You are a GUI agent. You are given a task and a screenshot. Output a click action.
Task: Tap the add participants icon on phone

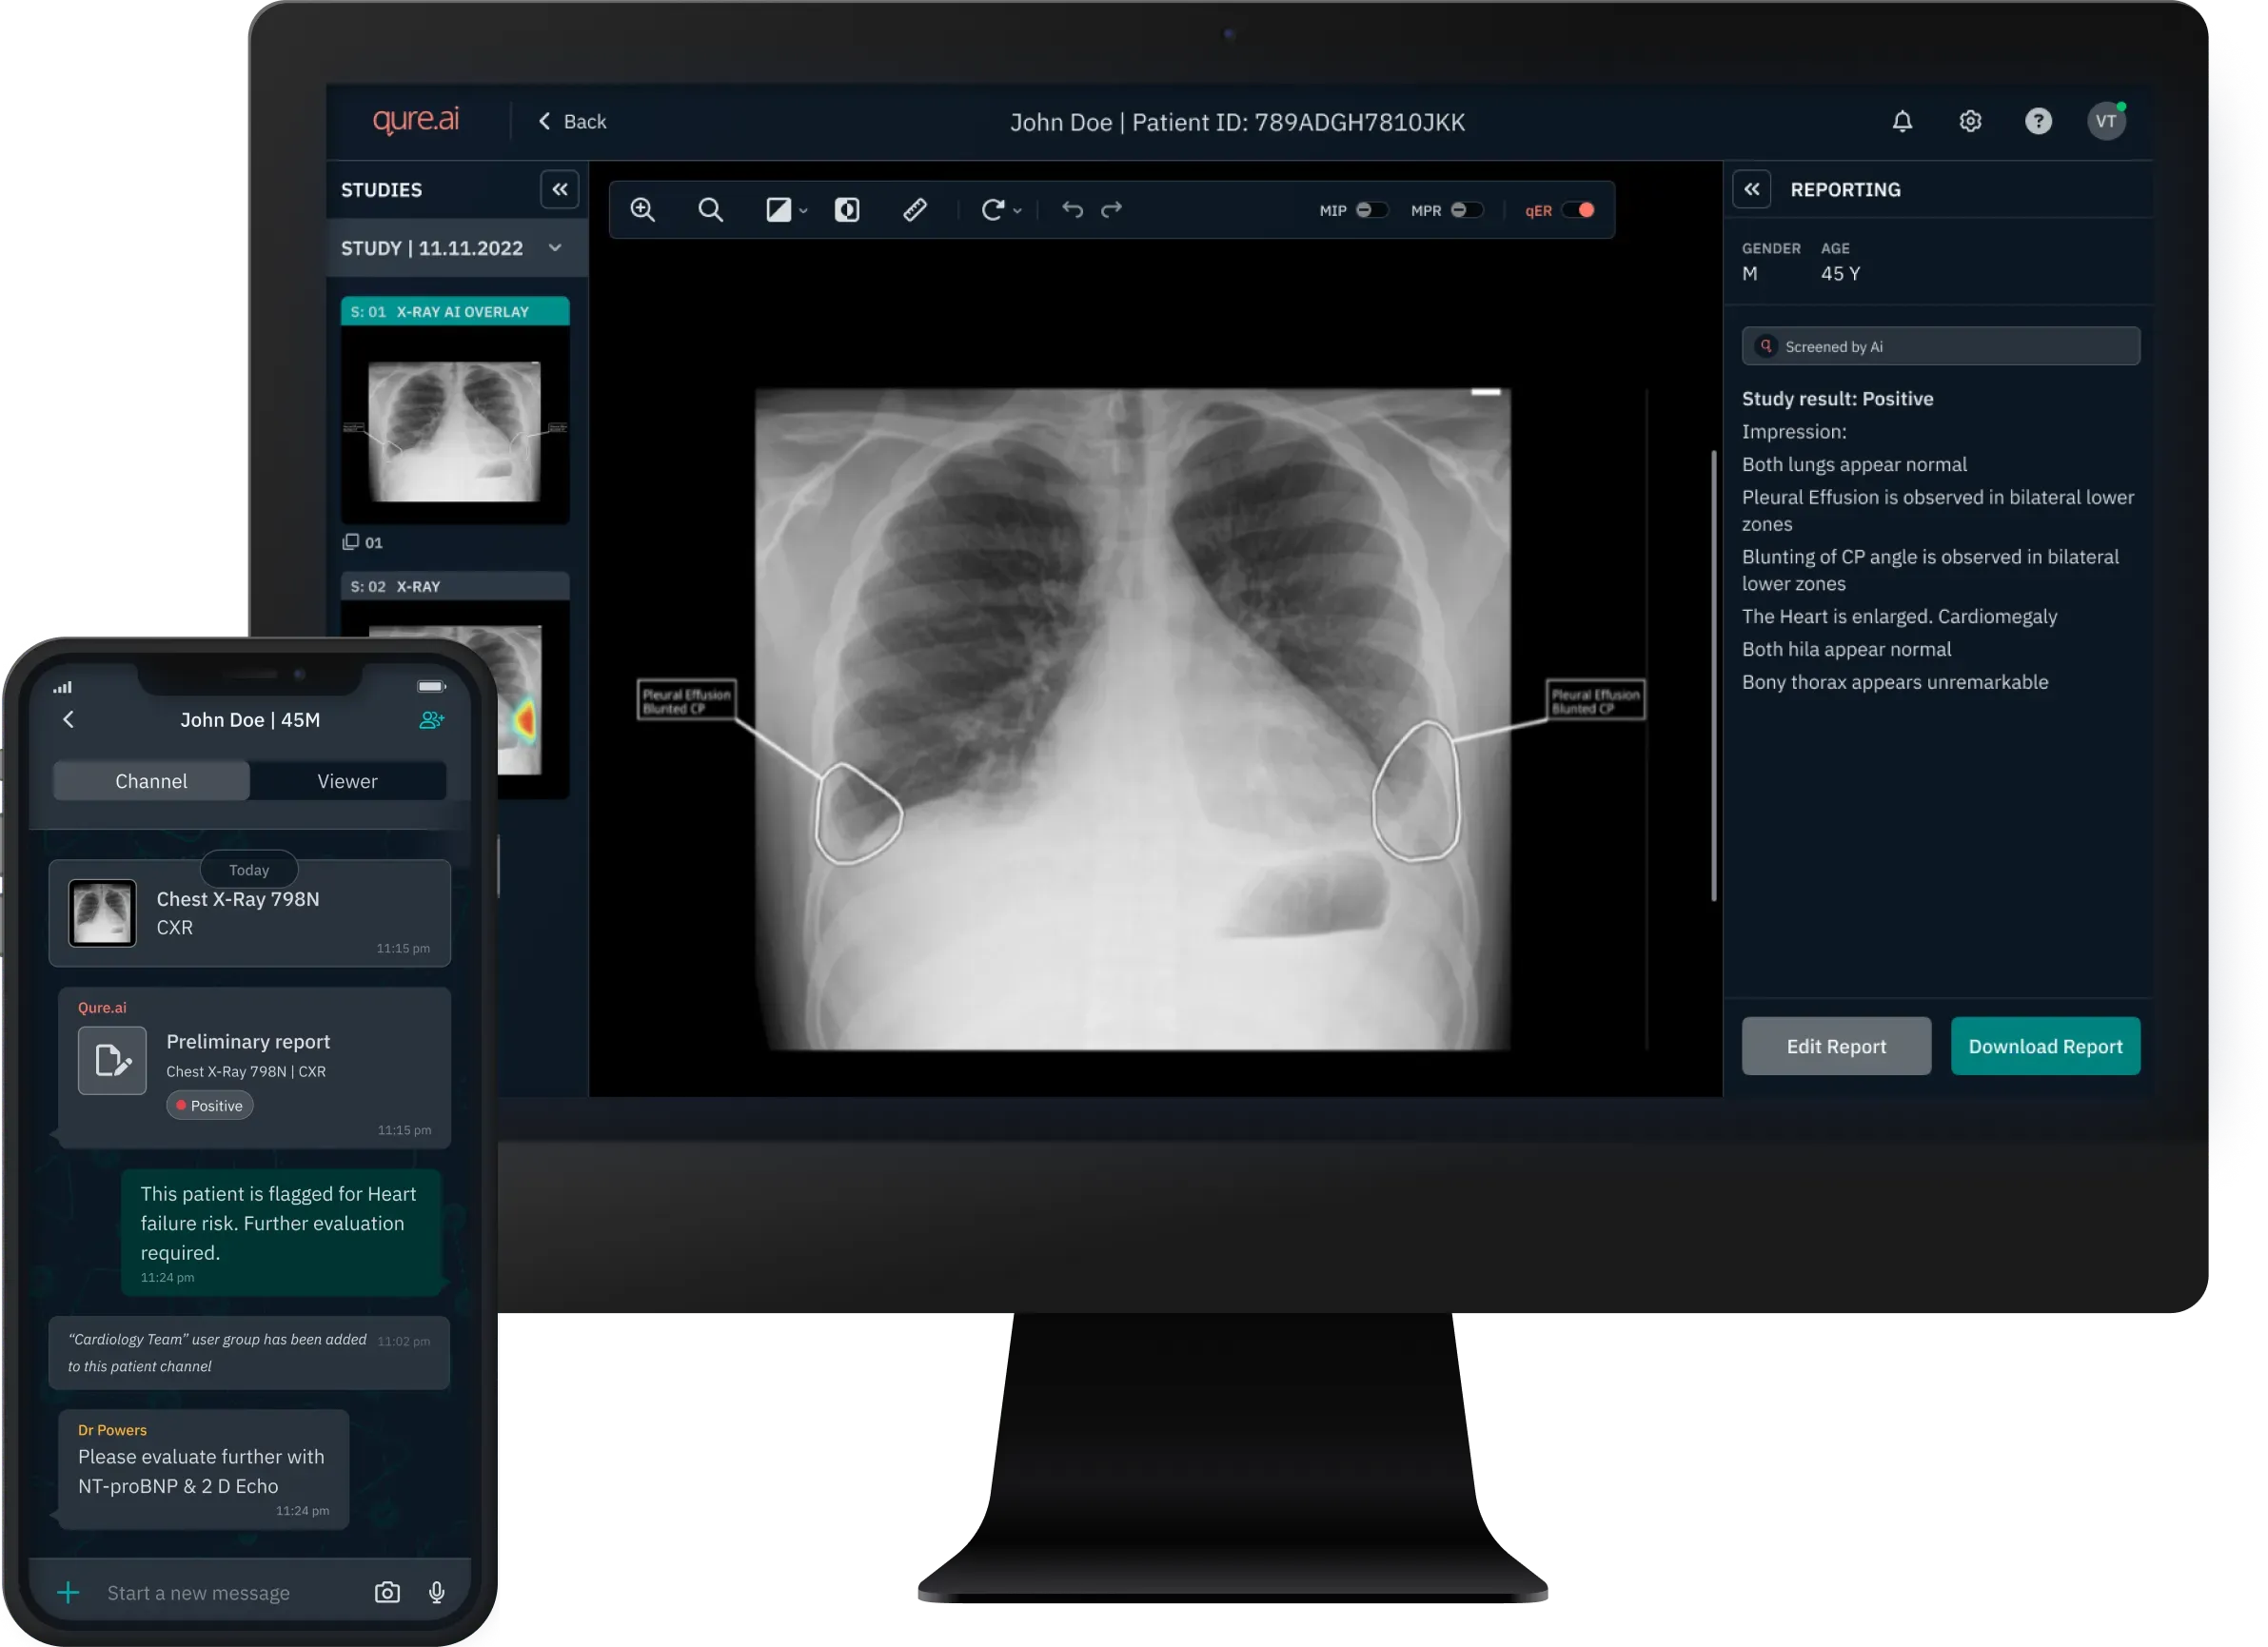click(x=432, y=720)
